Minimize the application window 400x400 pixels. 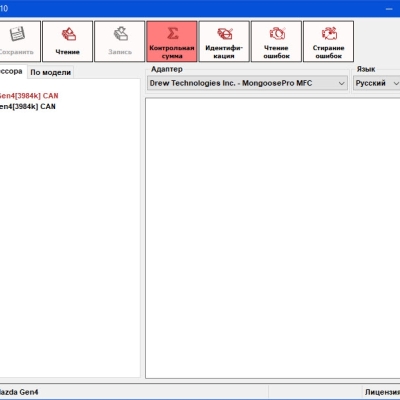coord(389,9)
